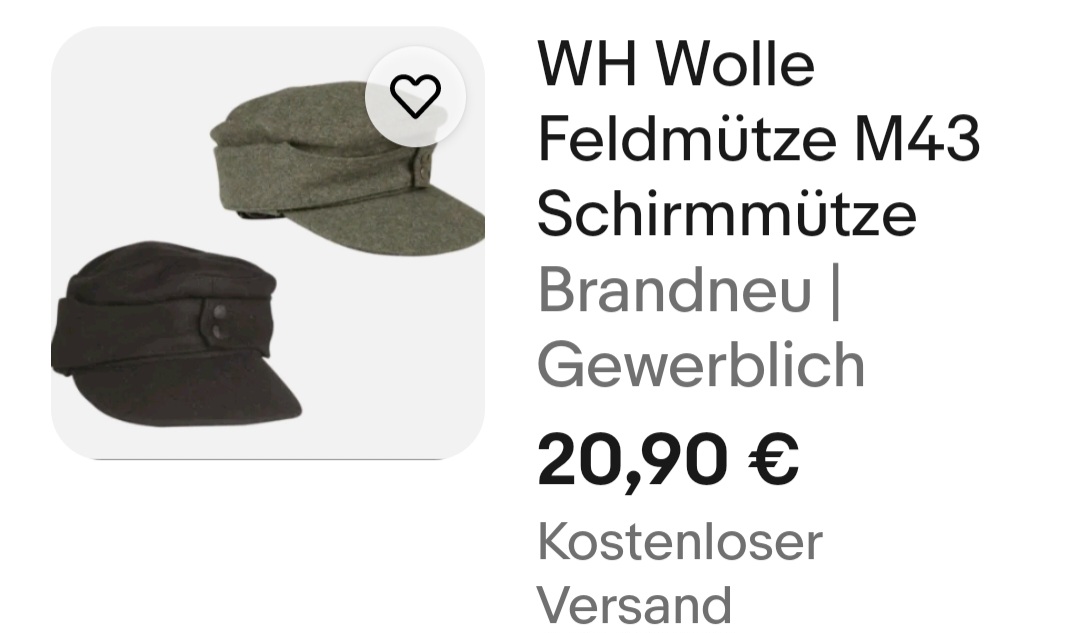
Task: Click the Brandneu condition label
Action: (675, 290)
